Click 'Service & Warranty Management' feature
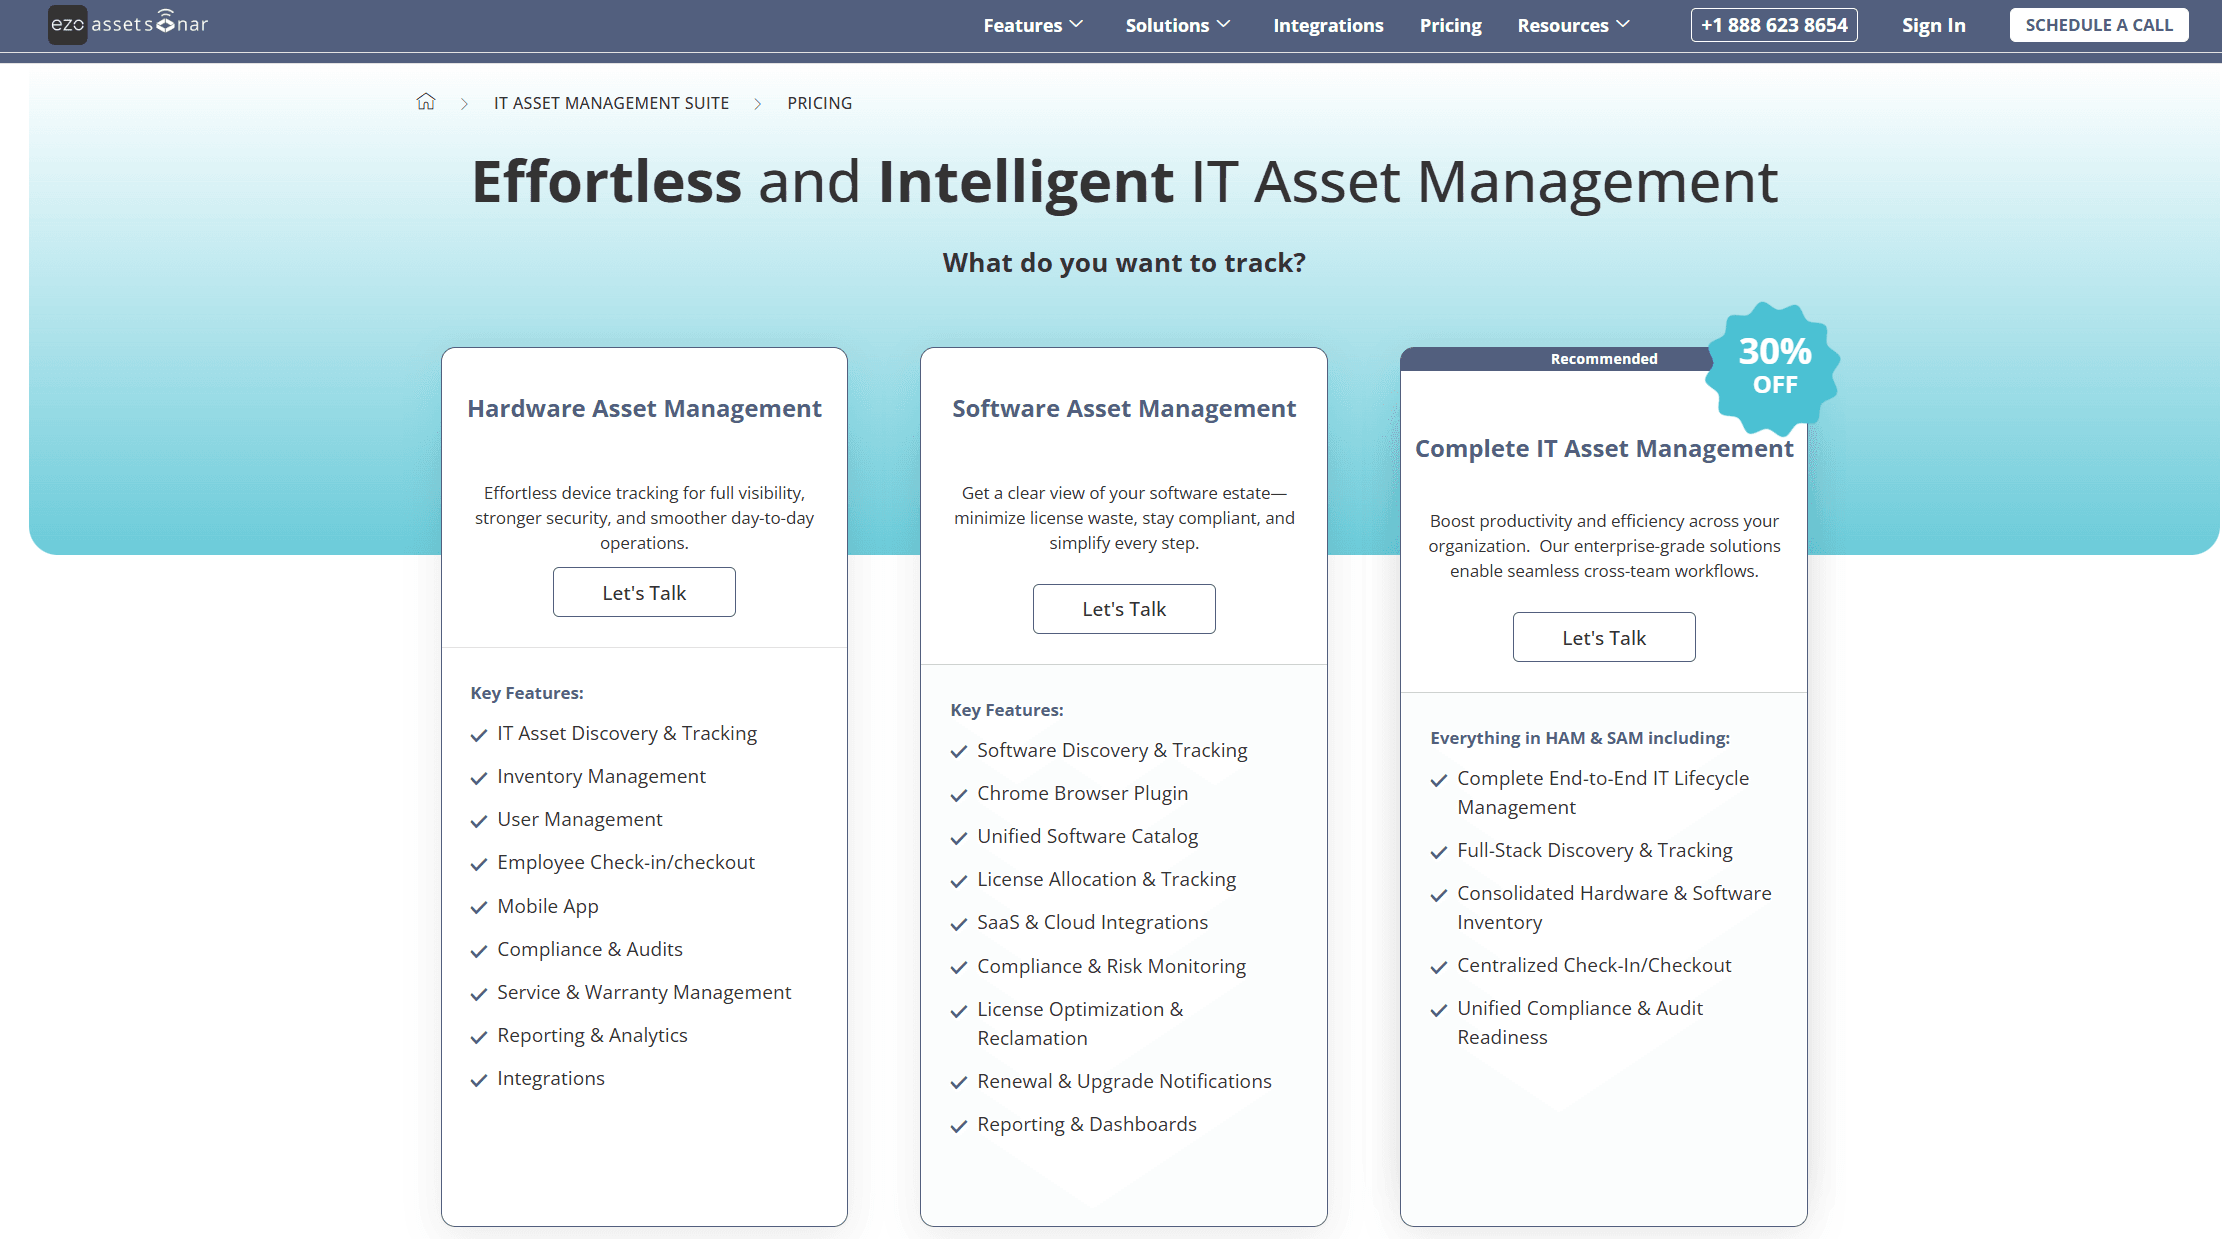The width and height of the screenshot is (2222, 1239). 644,992
